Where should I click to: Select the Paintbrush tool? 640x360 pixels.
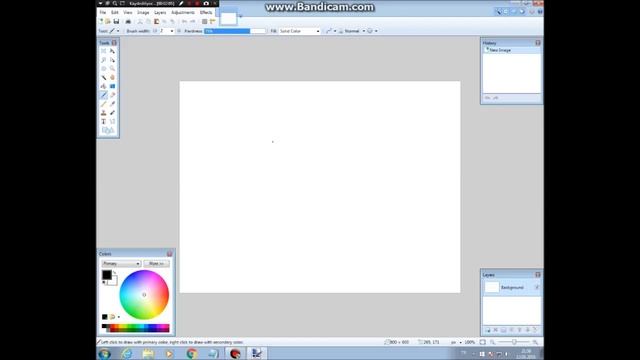(x=104, y=95)
